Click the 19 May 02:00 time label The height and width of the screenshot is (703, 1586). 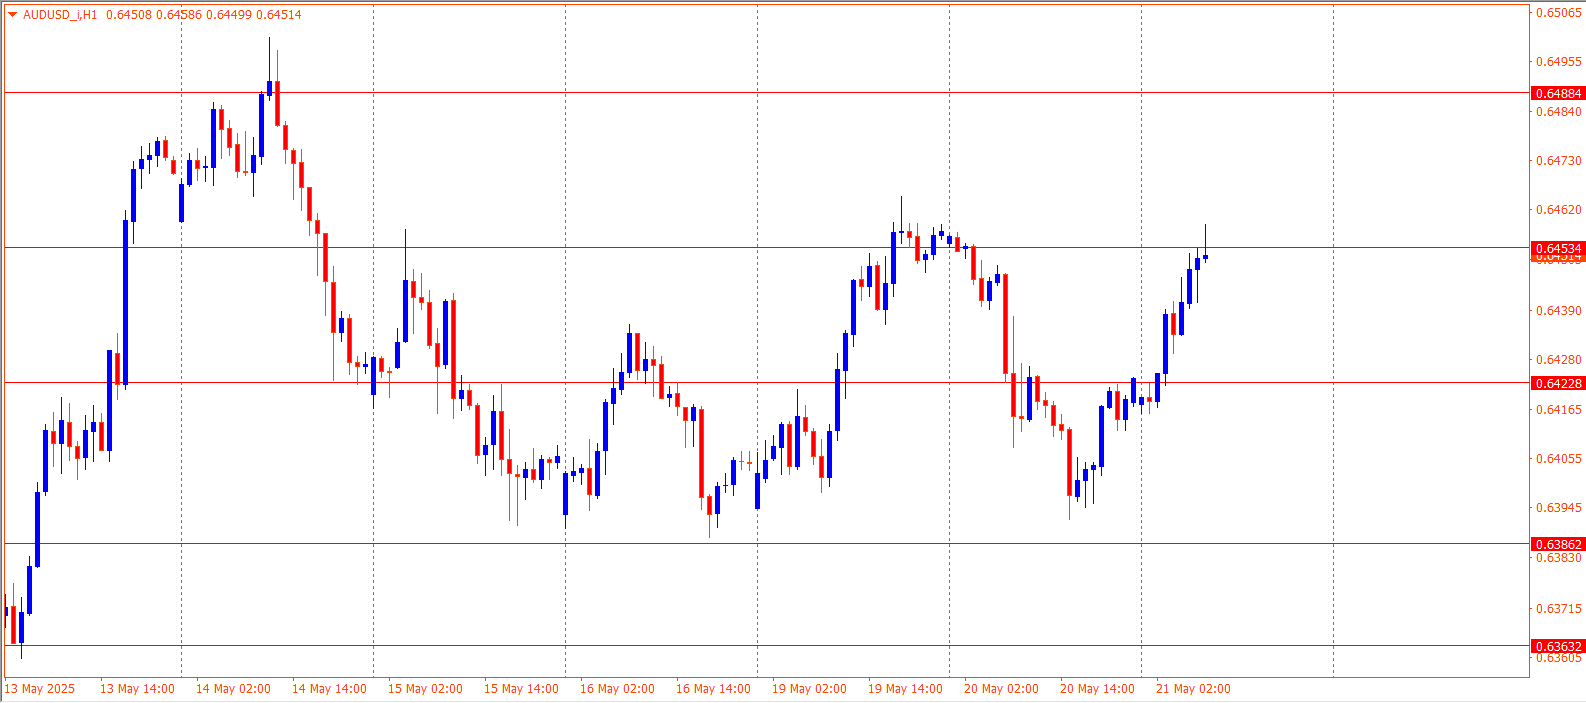809,689
